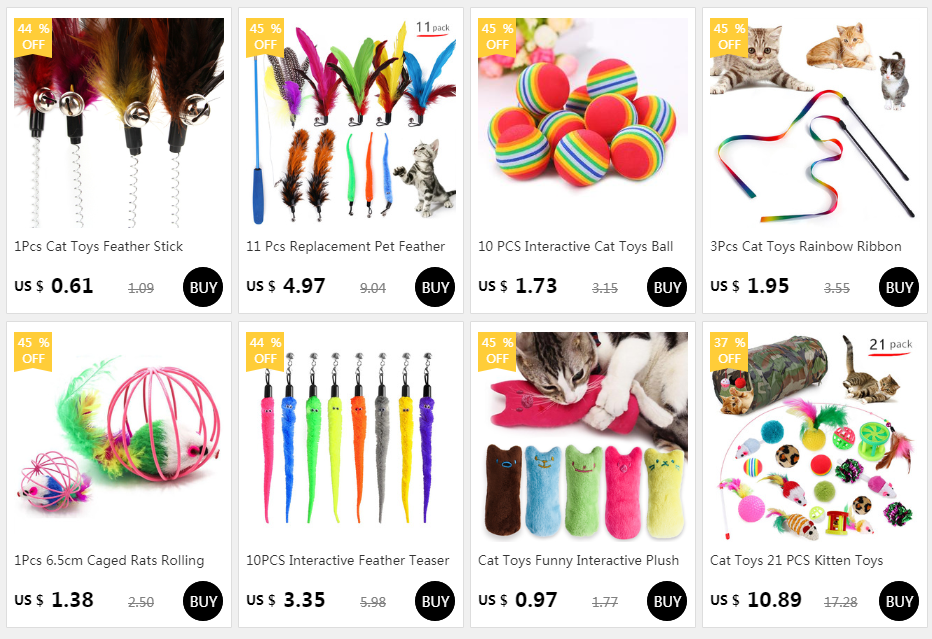932x639 pixels.
Task: Click BUY for 10 PCS Interactive Cat Toys Ball
Action: pyautogui.click(x=666, y=287)
